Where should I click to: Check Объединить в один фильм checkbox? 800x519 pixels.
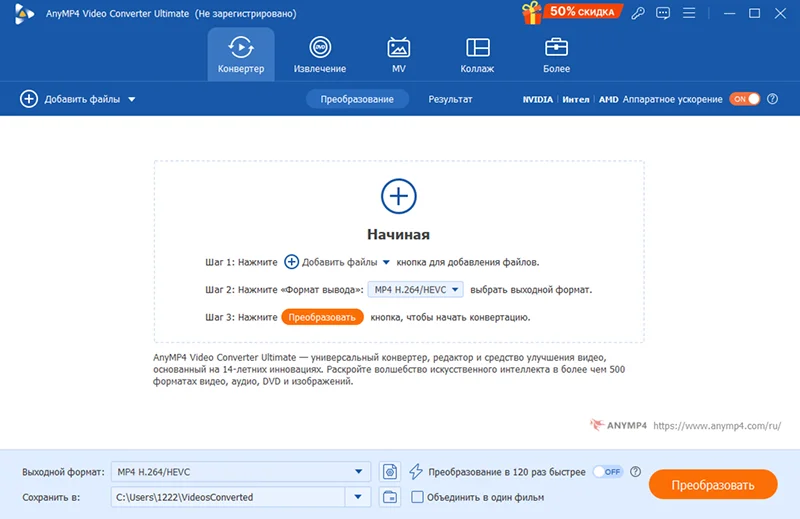click(417, 497)
